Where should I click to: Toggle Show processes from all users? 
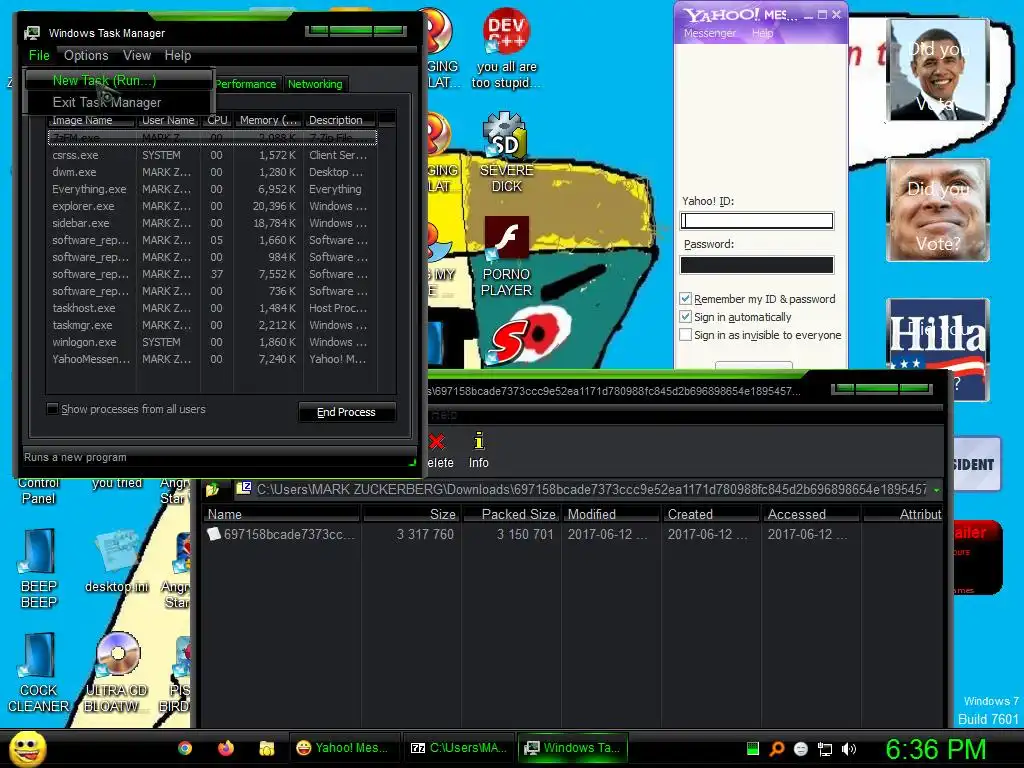point(52,409)
